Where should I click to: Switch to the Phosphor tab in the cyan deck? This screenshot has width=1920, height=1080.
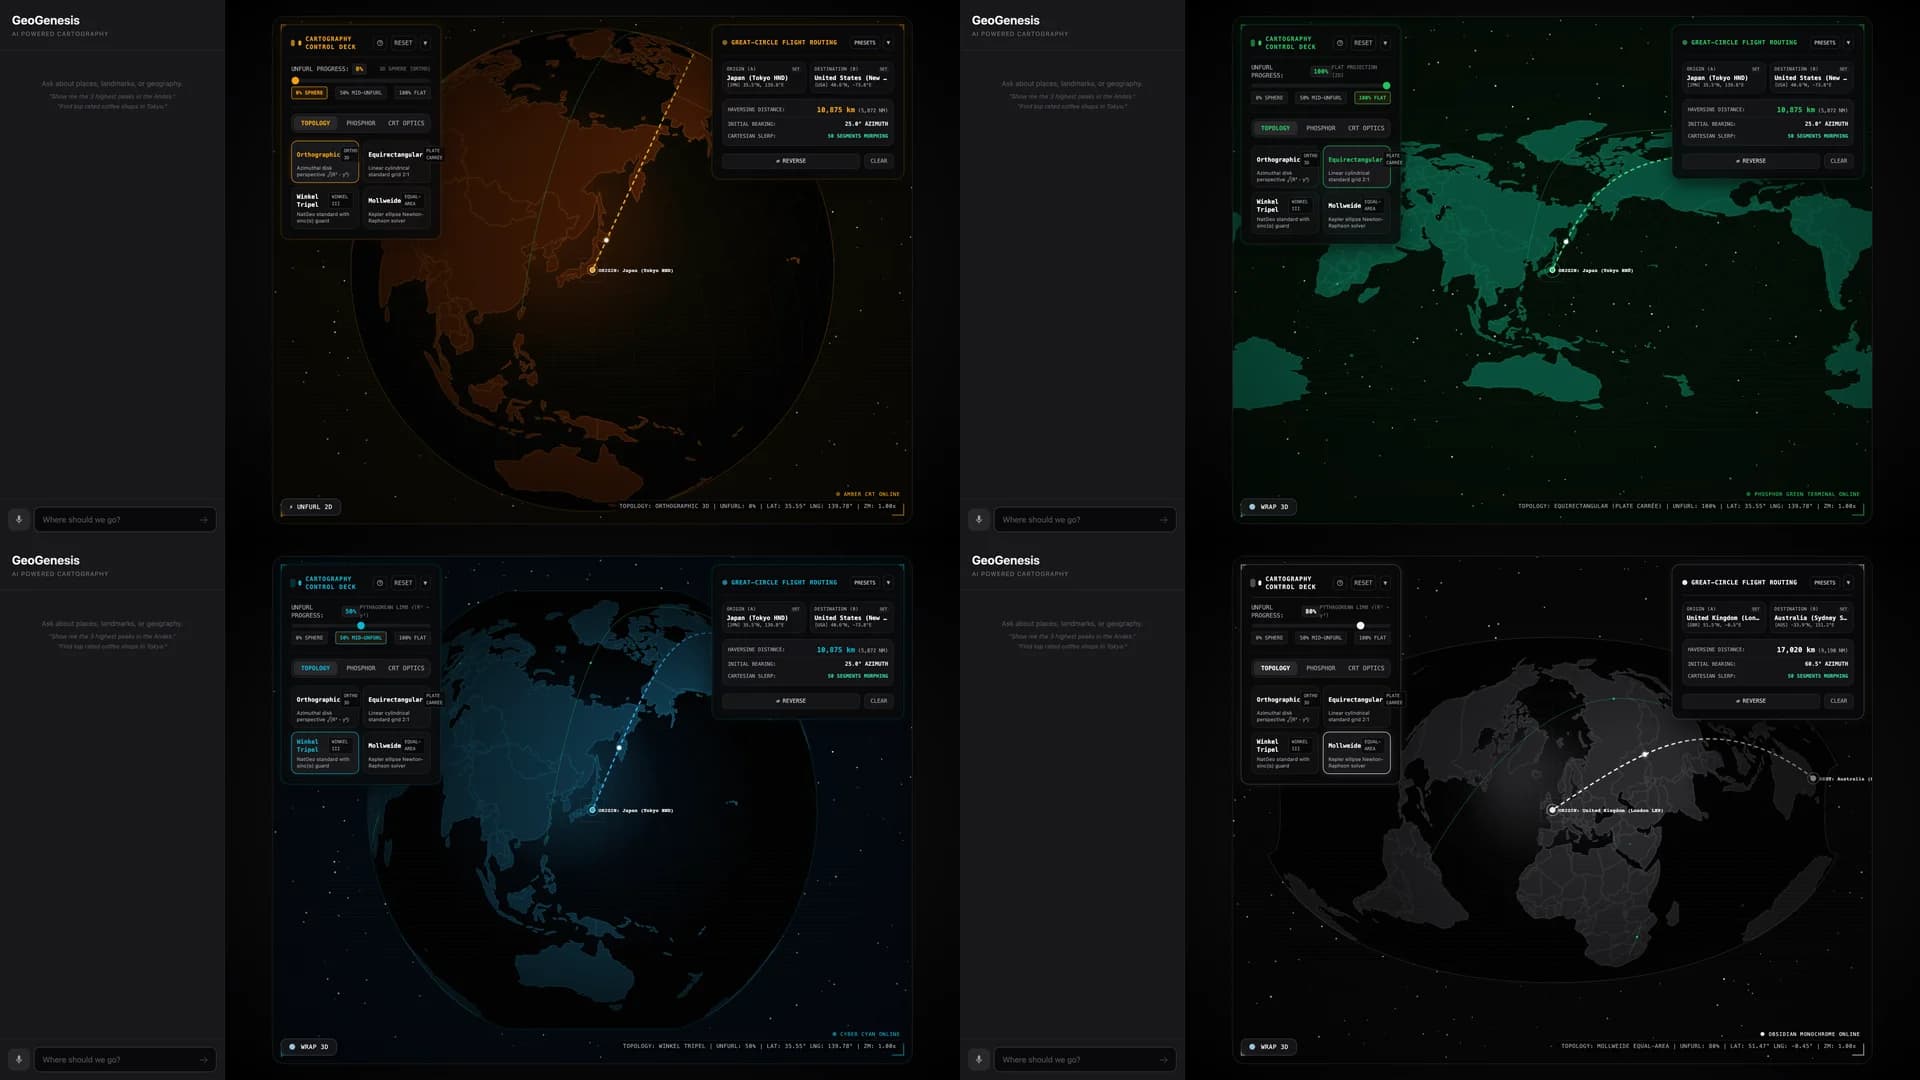pyautogui.click(x=361, y=668)
